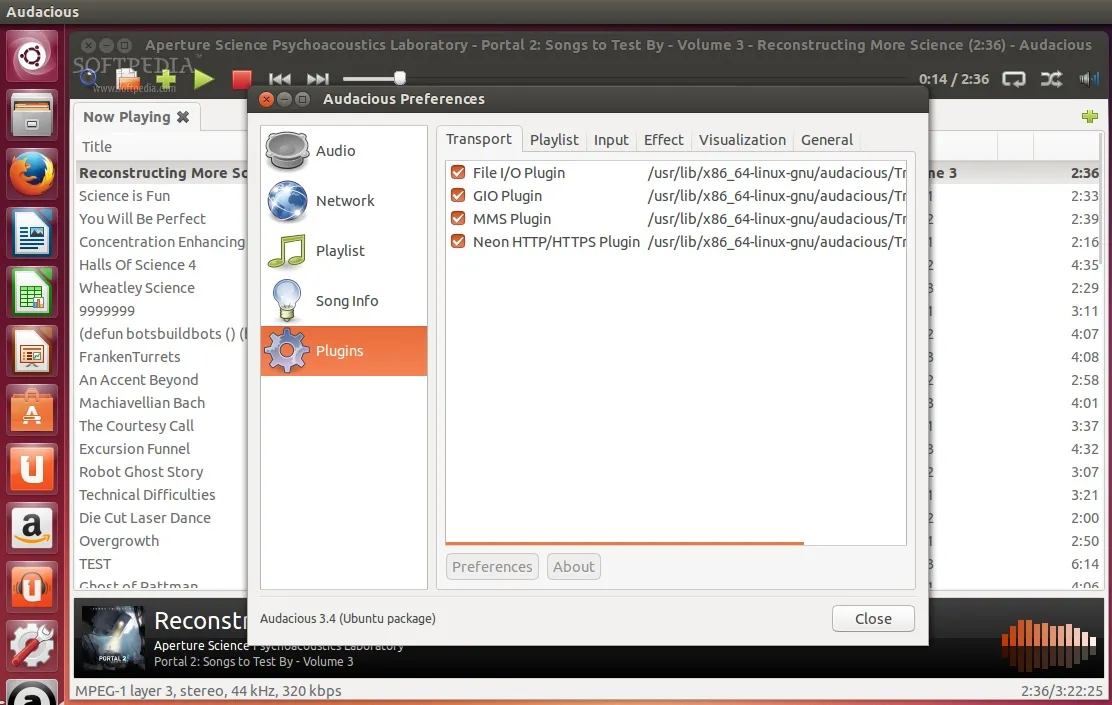Open the volume control icon
Viewport: 1112px width, 705px height.
[x=1088, y=79]
